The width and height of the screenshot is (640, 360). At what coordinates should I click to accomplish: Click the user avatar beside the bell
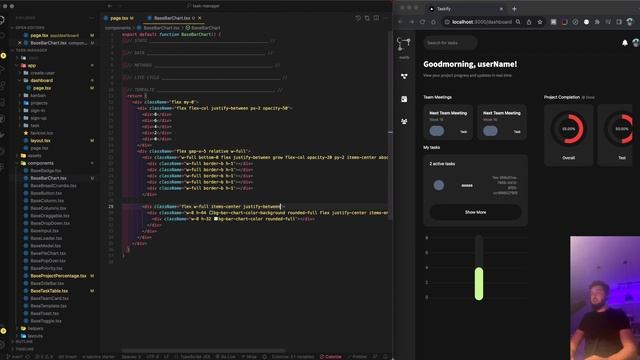(x=636, y=42)
